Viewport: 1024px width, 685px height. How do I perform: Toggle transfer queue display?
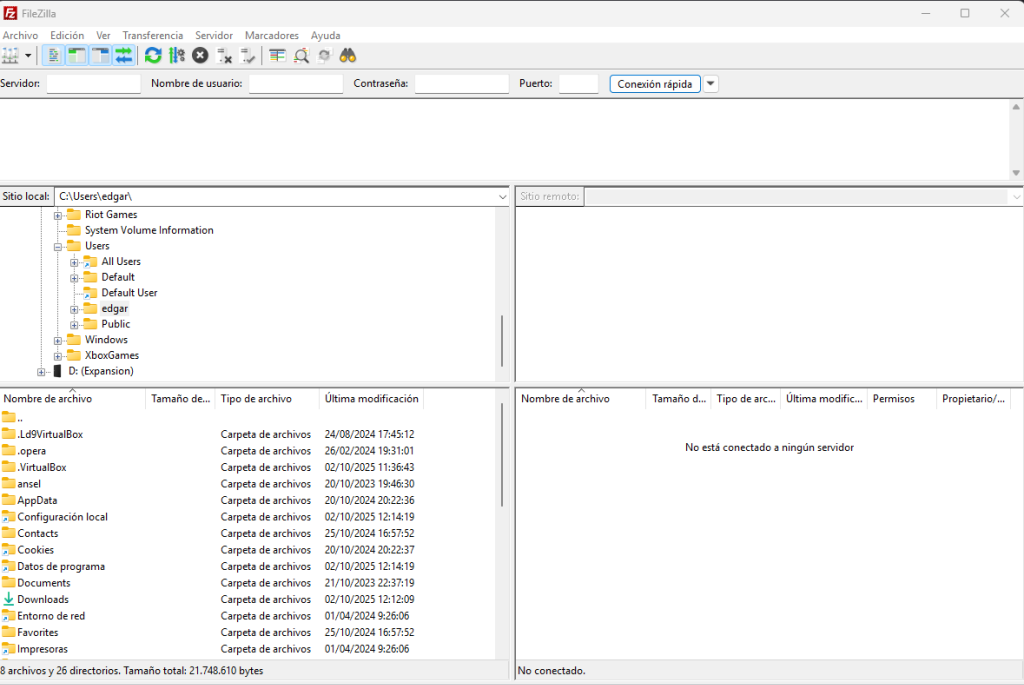pos(124,56)
